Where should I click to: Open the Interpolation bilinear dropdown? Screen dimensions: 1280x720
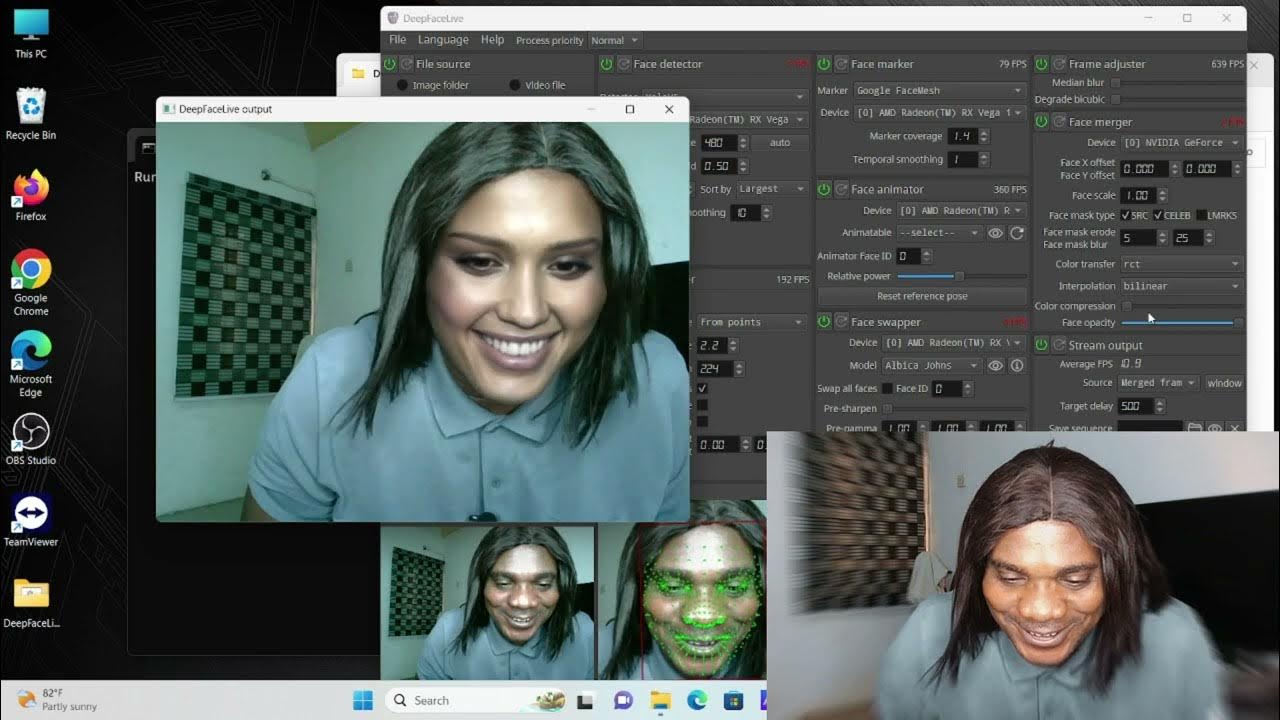(1181, 286)
